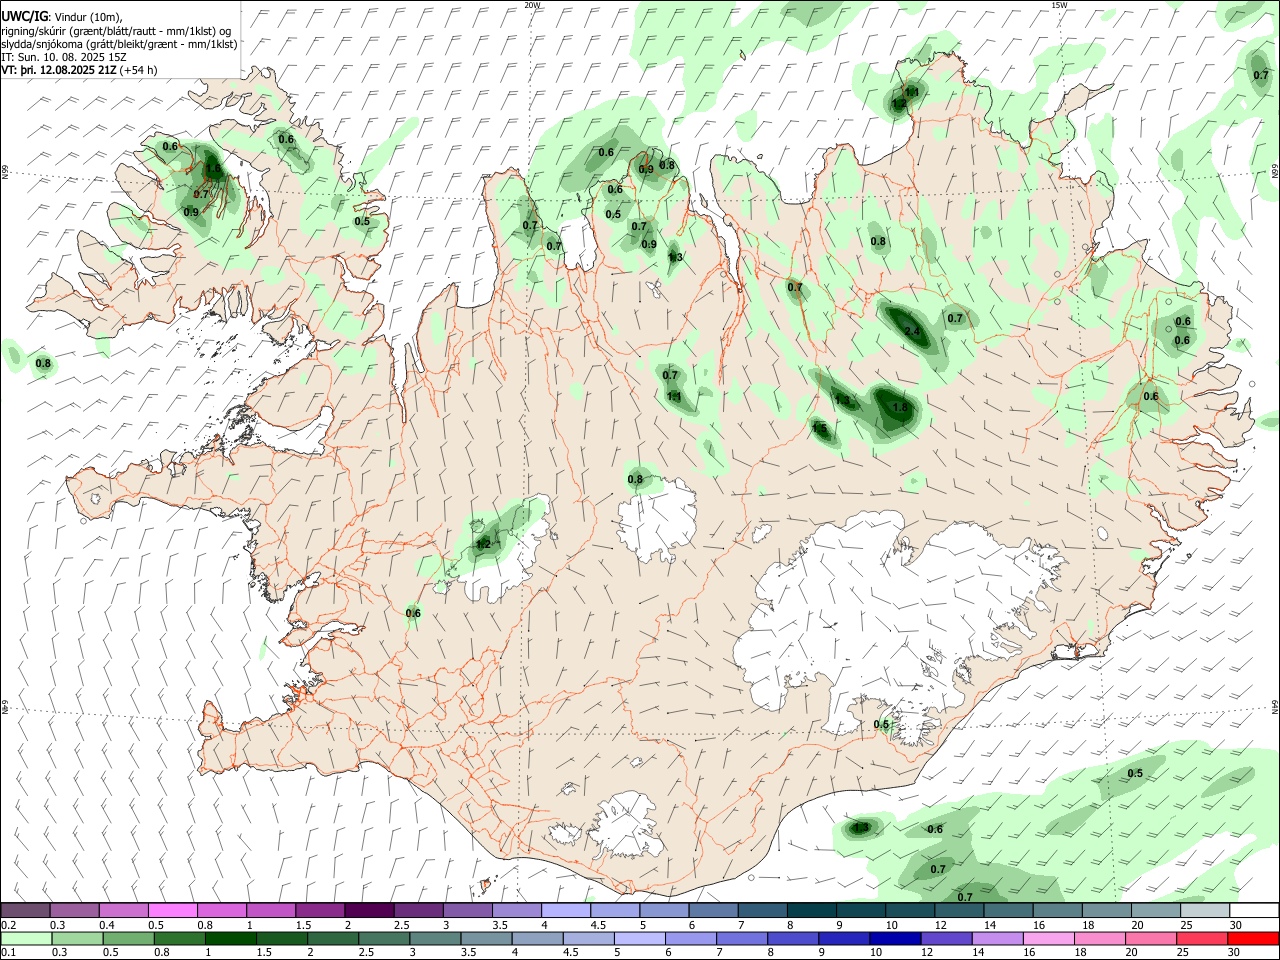1280x960 pixels.
Task: Click the '(+54 h)' forecast offset text
Action: [138, 71]
